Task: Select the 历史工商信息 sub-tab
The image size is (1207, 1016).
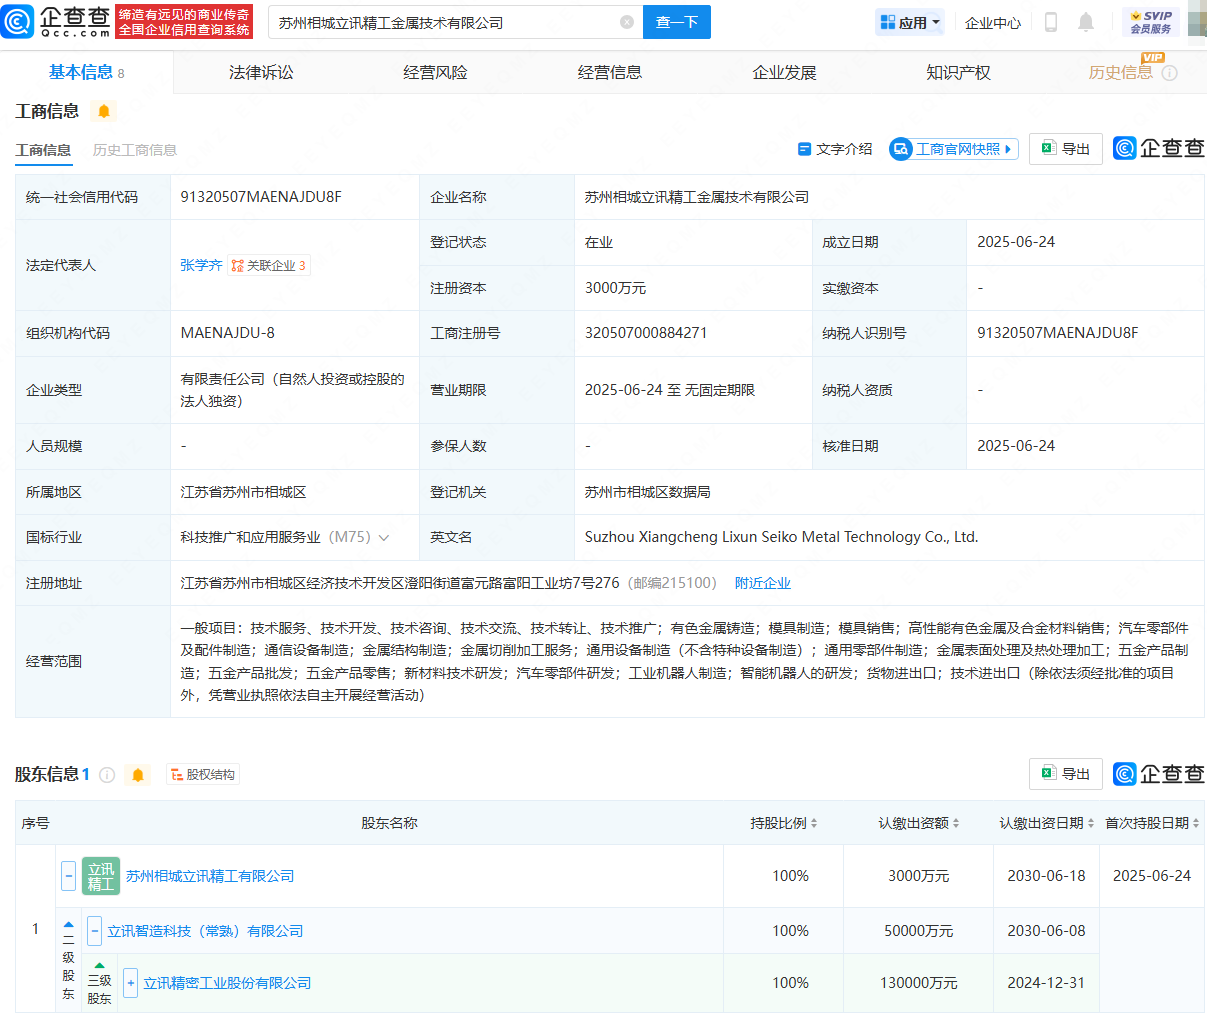Action: 135,150
